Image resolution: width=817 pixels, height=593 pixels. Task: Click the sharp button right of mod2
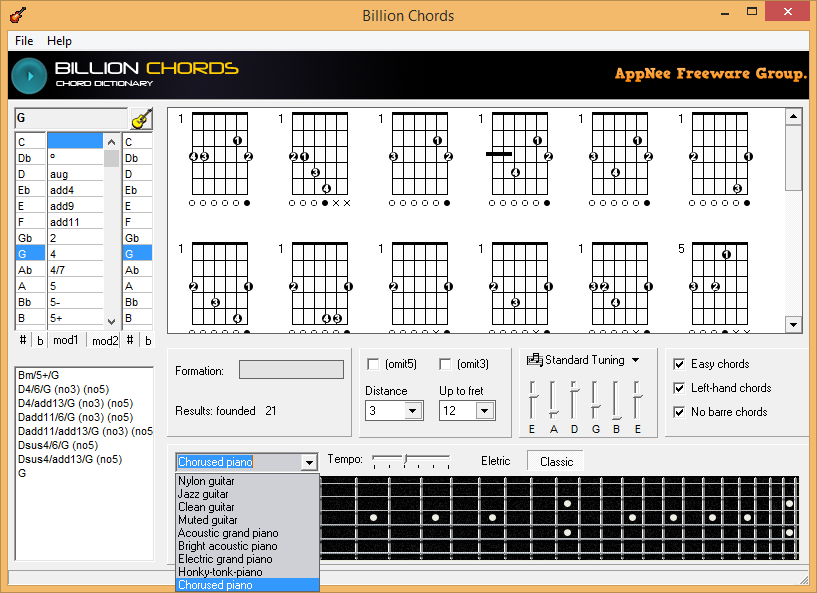130,340
